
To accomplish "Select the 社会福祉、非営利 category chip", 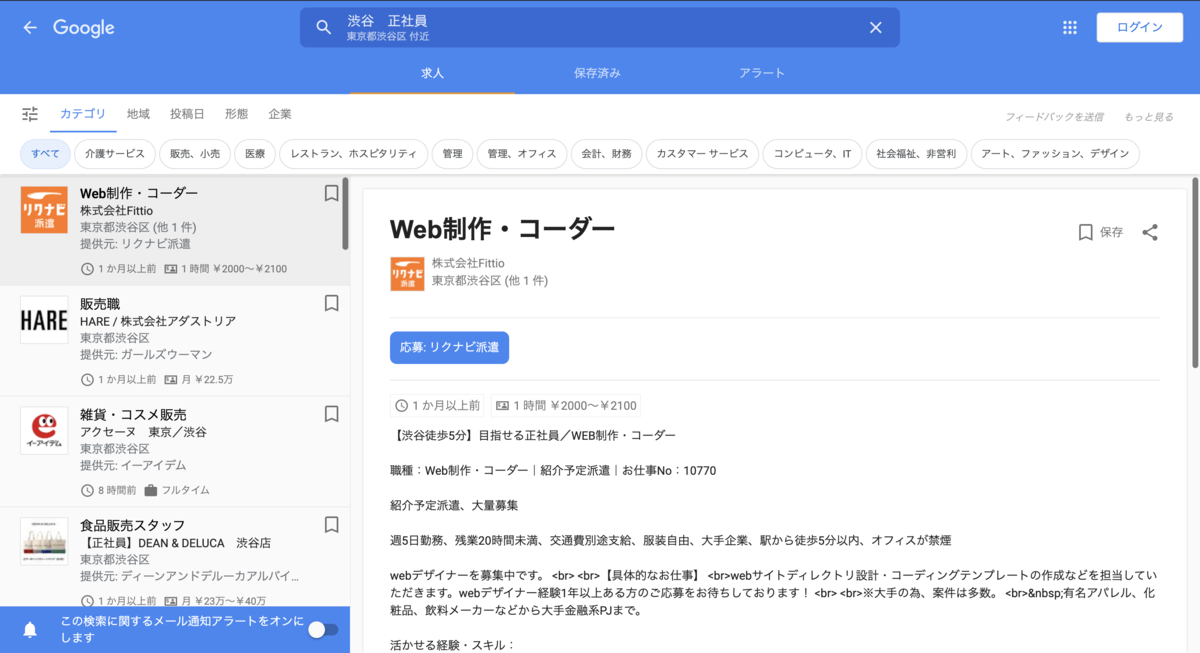I will (916, 154).
